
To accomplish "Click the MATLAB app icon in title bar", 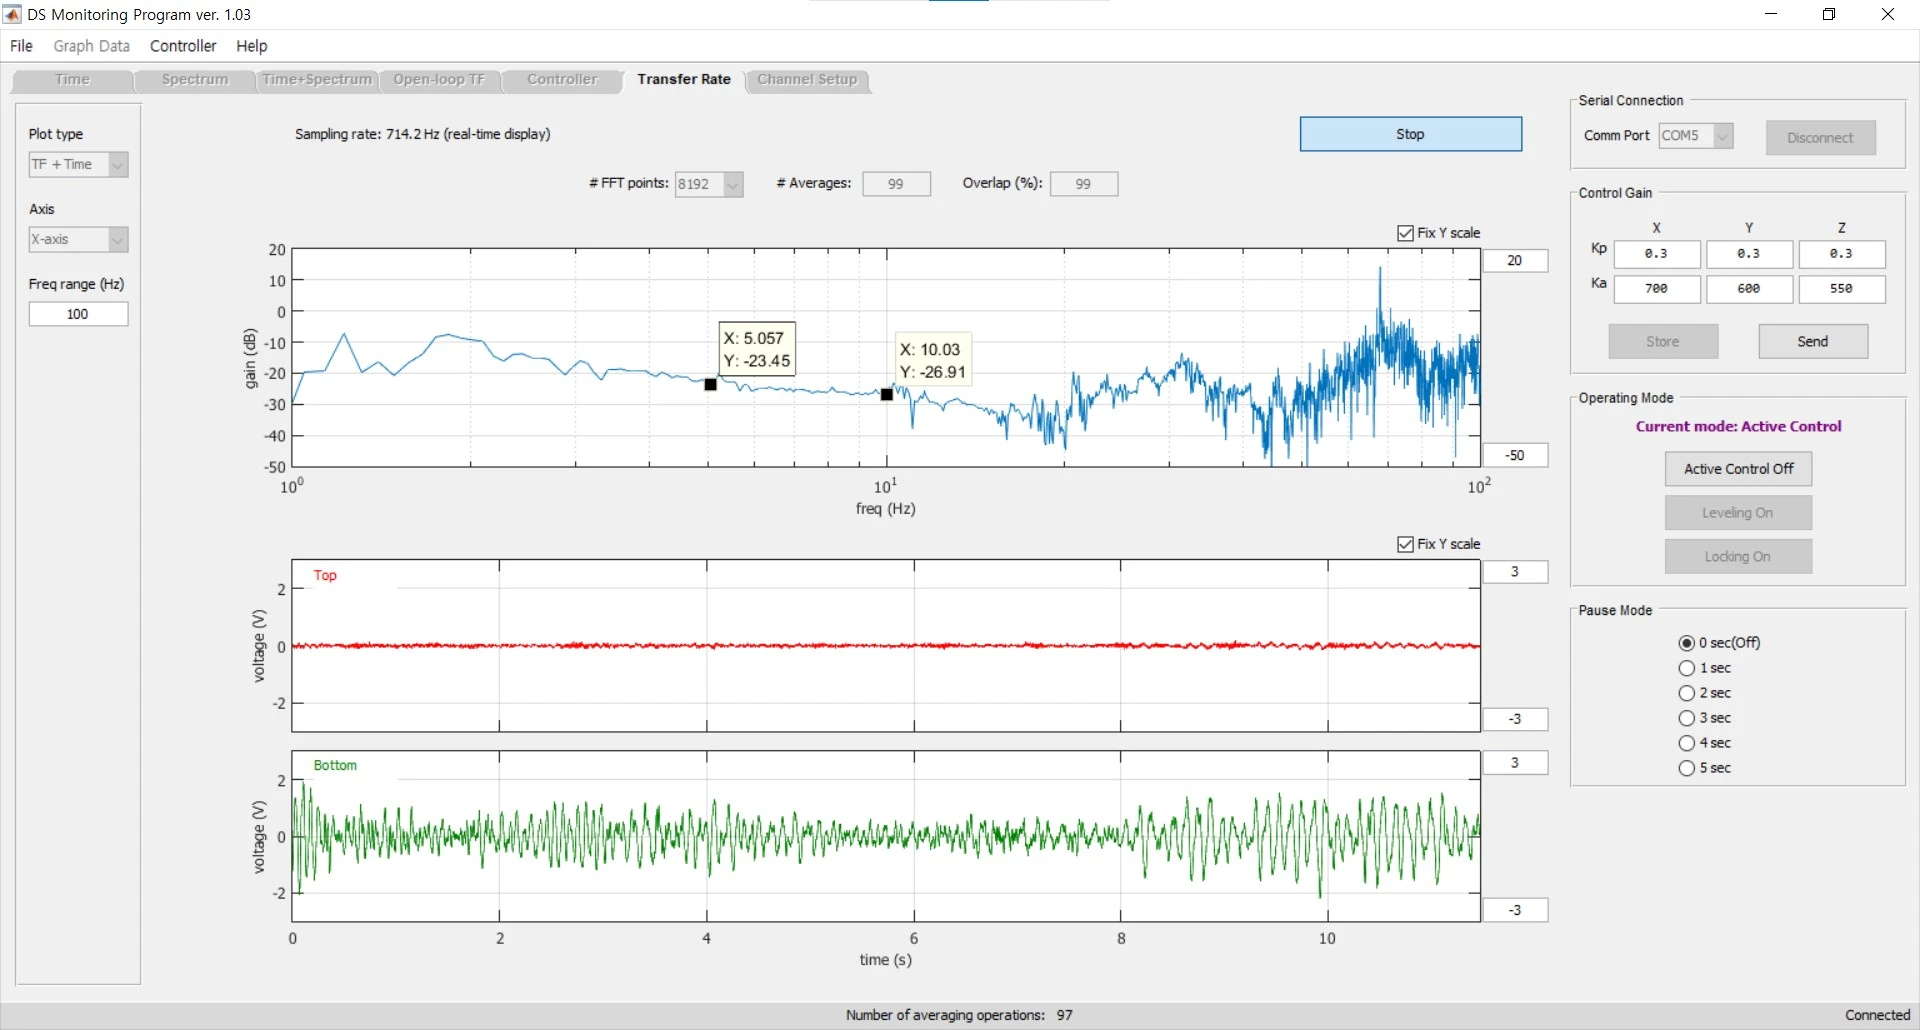I will (12, 14).
